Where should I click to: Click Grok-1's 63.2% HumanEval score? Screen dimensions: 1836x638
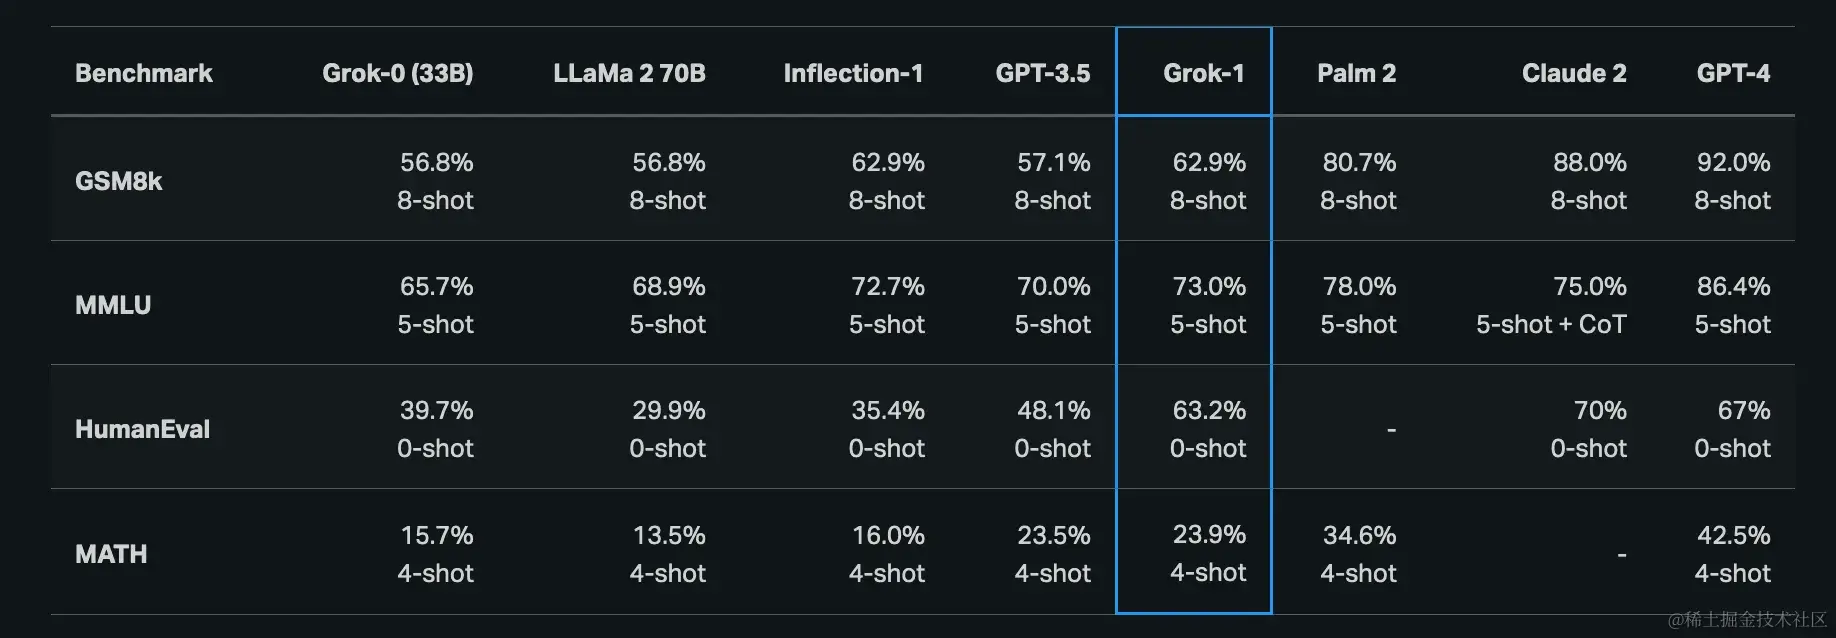1209,411
